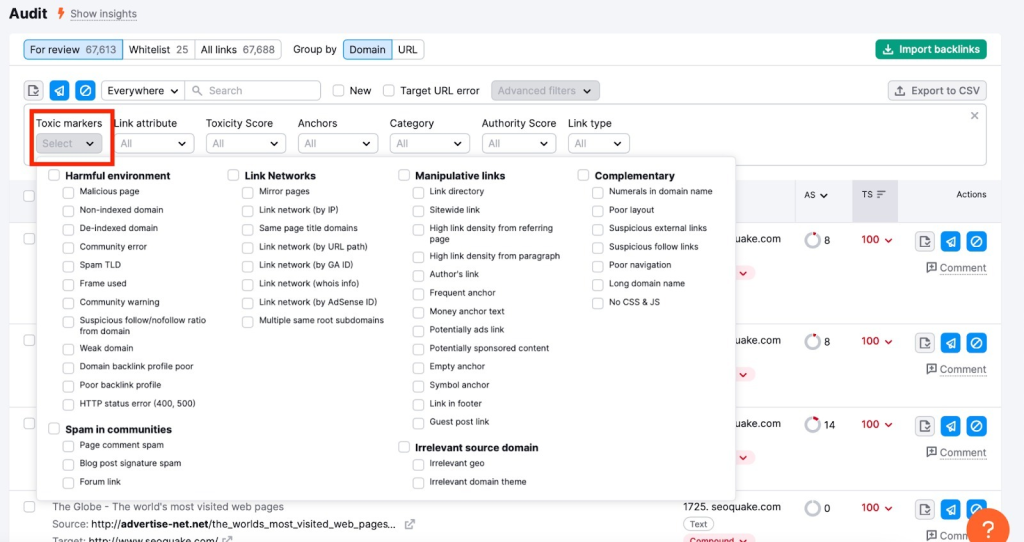Group results by URL

coord(408,50)
